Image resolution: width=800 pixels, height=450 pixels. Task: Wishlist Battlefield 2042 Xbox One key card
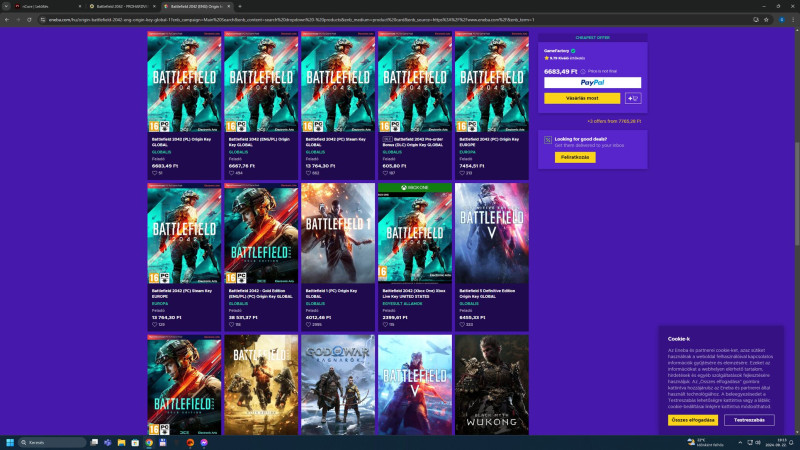click(x=385, y=324)
